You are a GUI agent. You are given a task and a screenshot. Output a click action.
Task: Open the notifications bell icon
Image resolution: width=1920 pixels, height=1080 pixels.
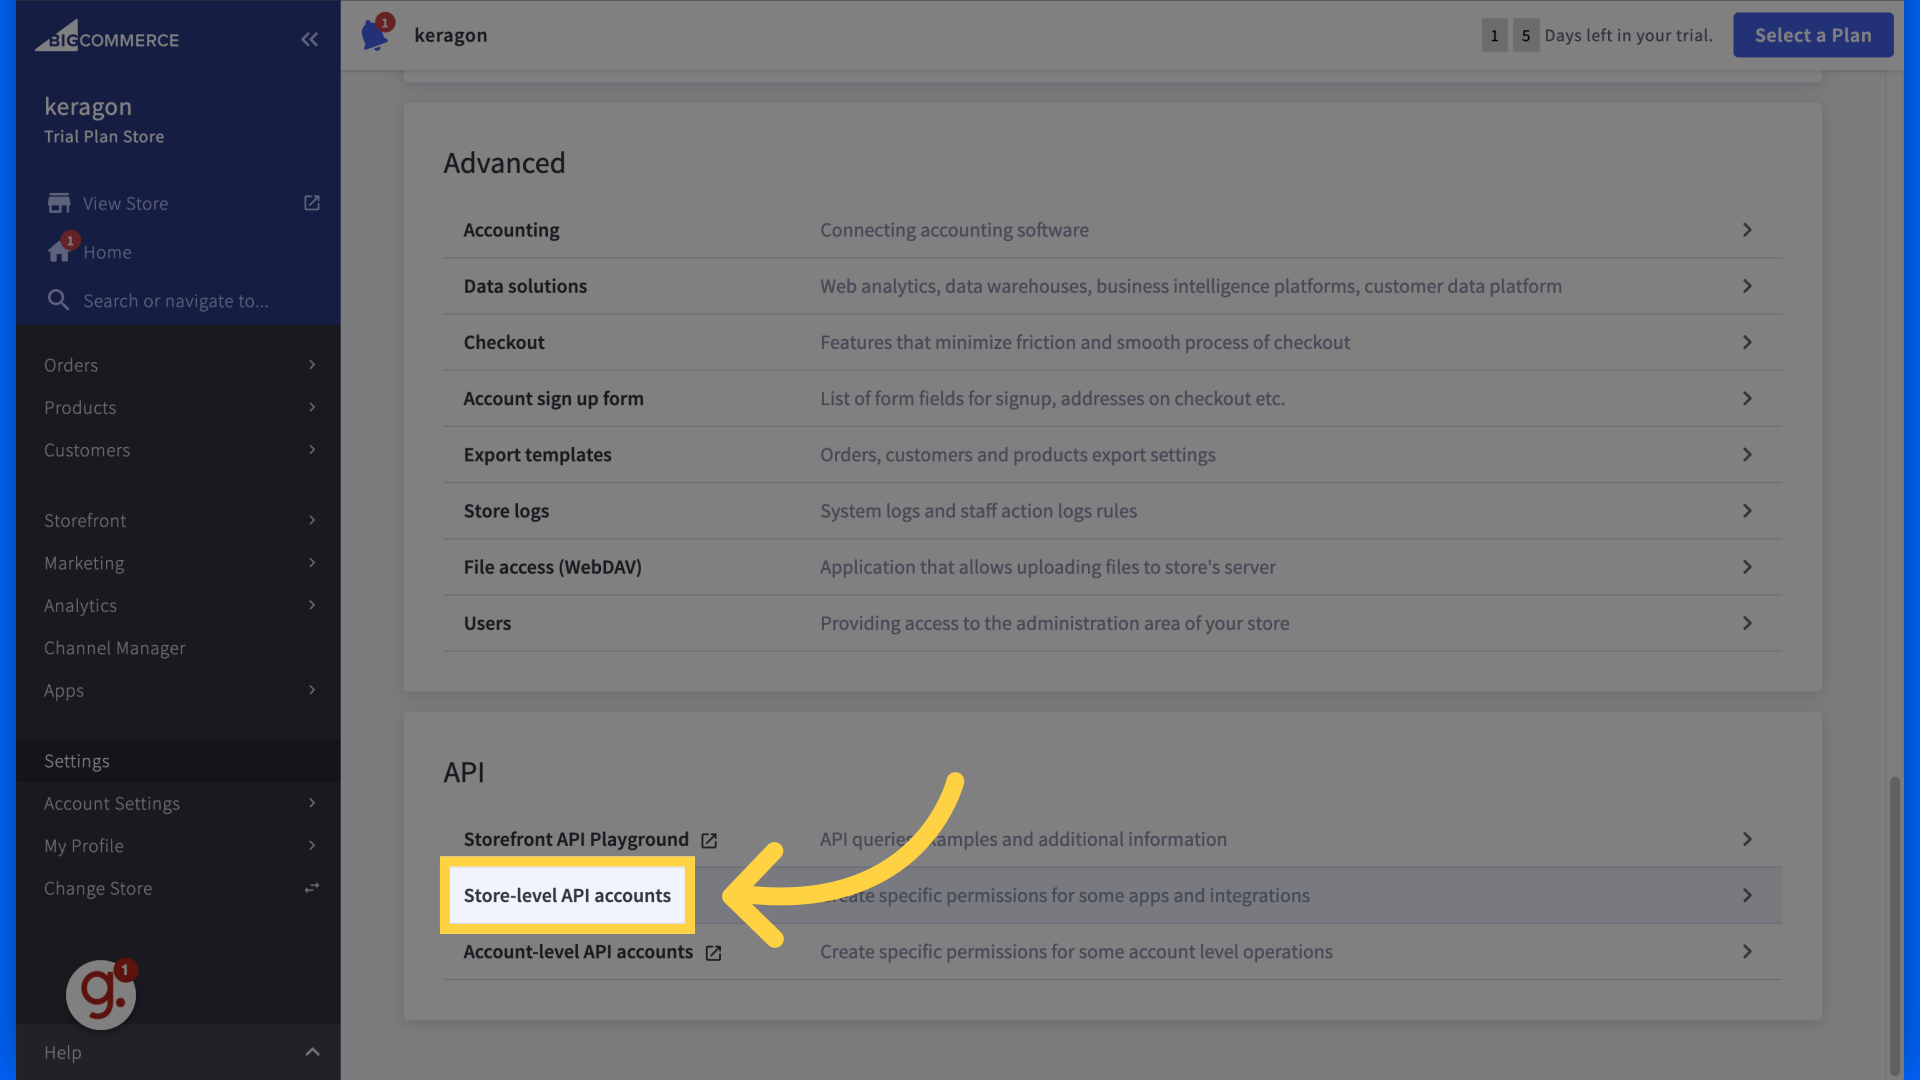tap(375, 34)
